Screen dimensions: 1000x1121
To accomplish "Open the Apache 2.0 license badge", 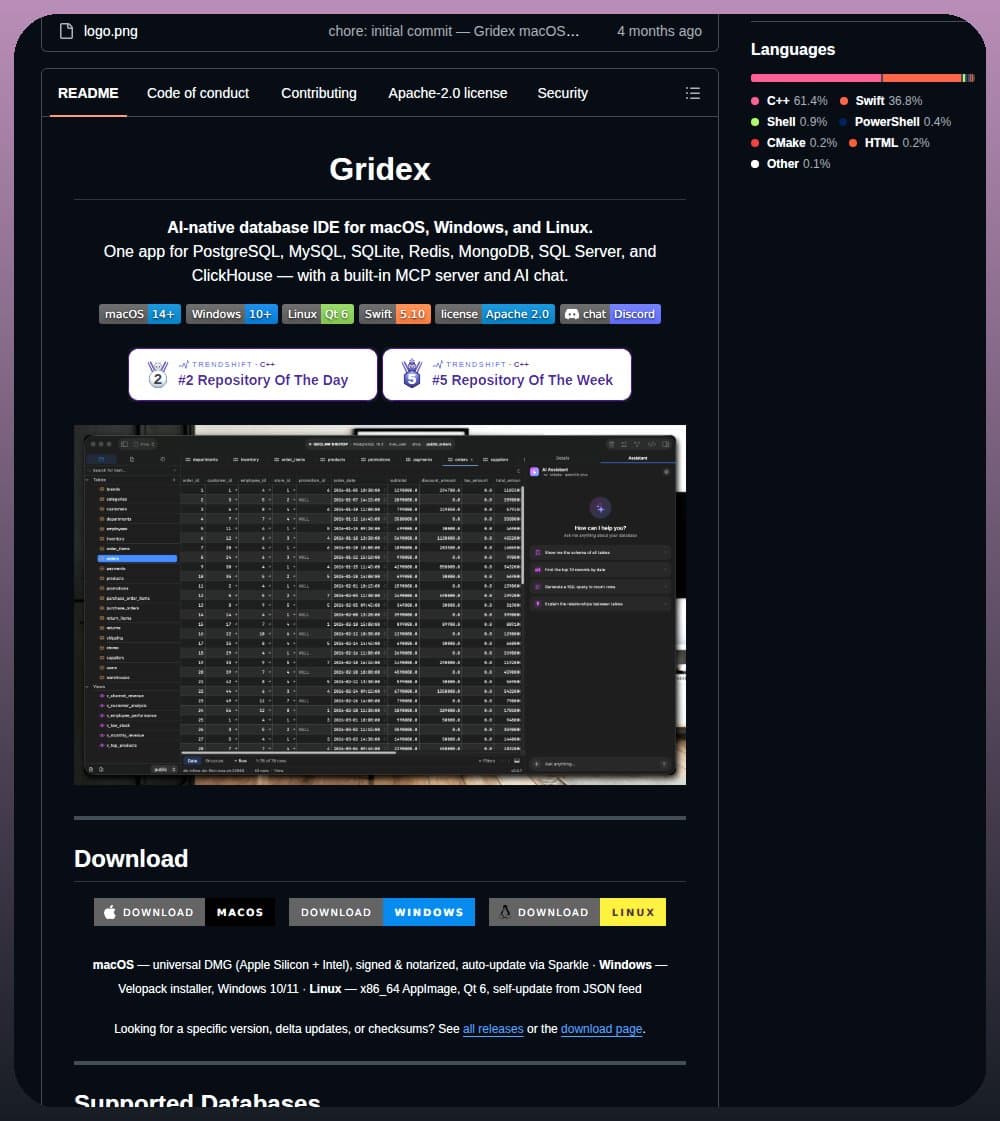I will click(495, 314).
